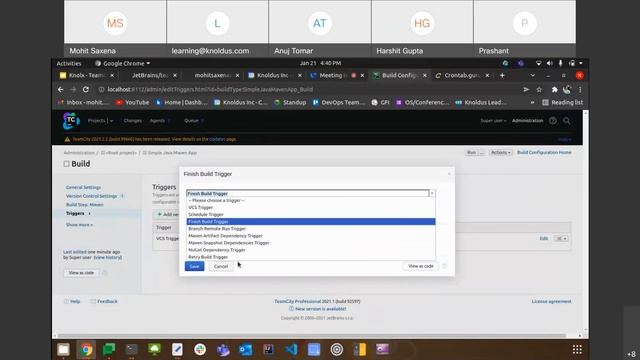Click the site info icon in address bar

pos(101,89)
